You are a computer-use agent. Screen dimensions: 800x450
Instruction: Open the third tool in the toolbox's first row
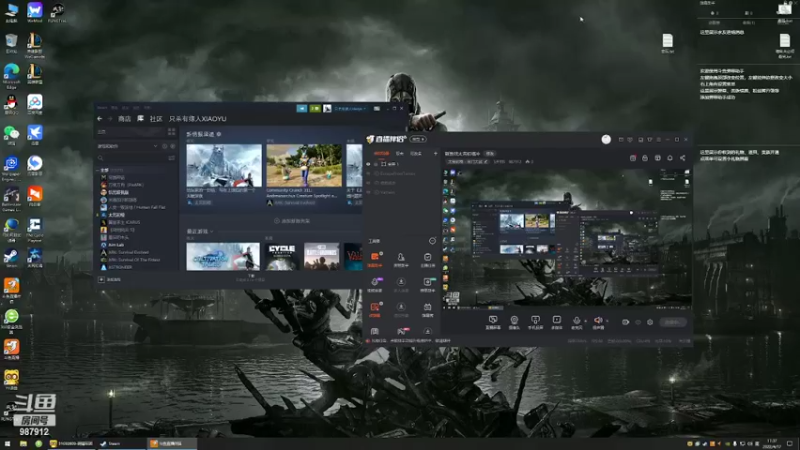click(x=428, y=259)
